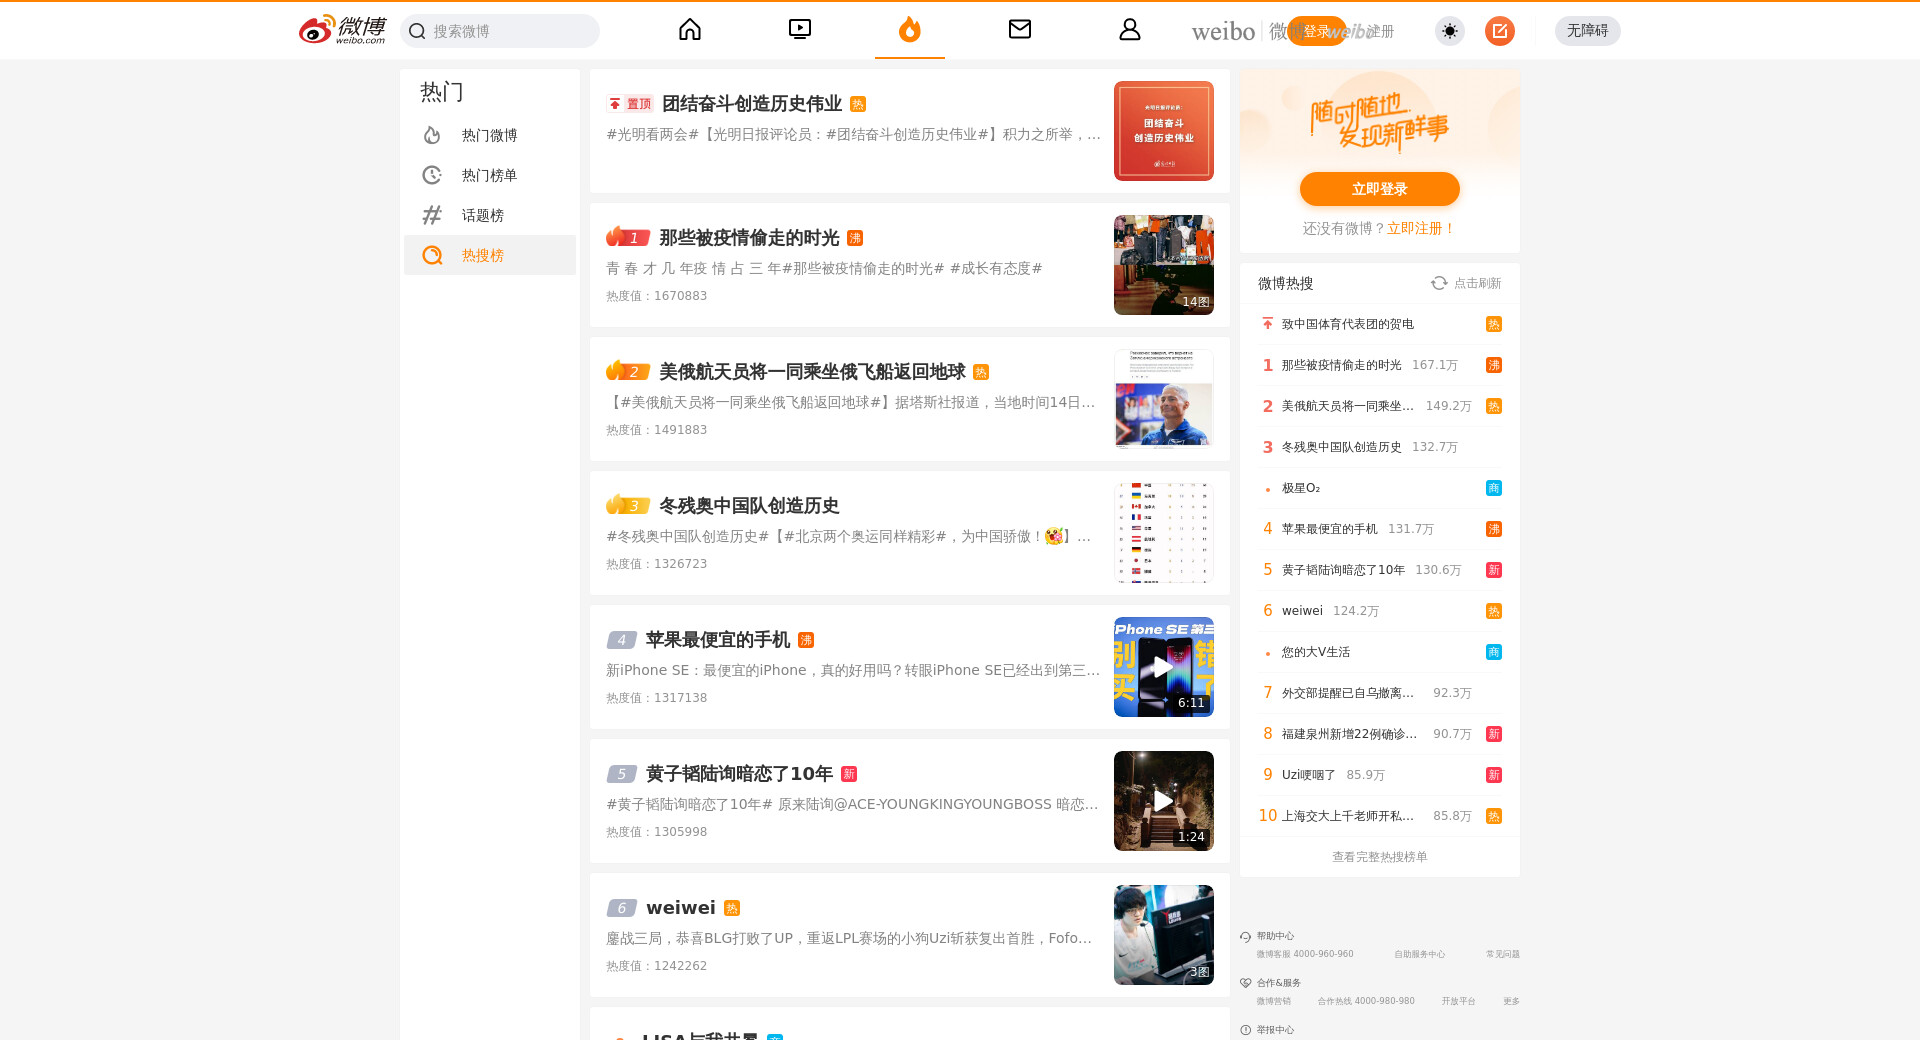
Task: Open feed post titled 那些被疫情偷走的时光
Action: point(749,238)
